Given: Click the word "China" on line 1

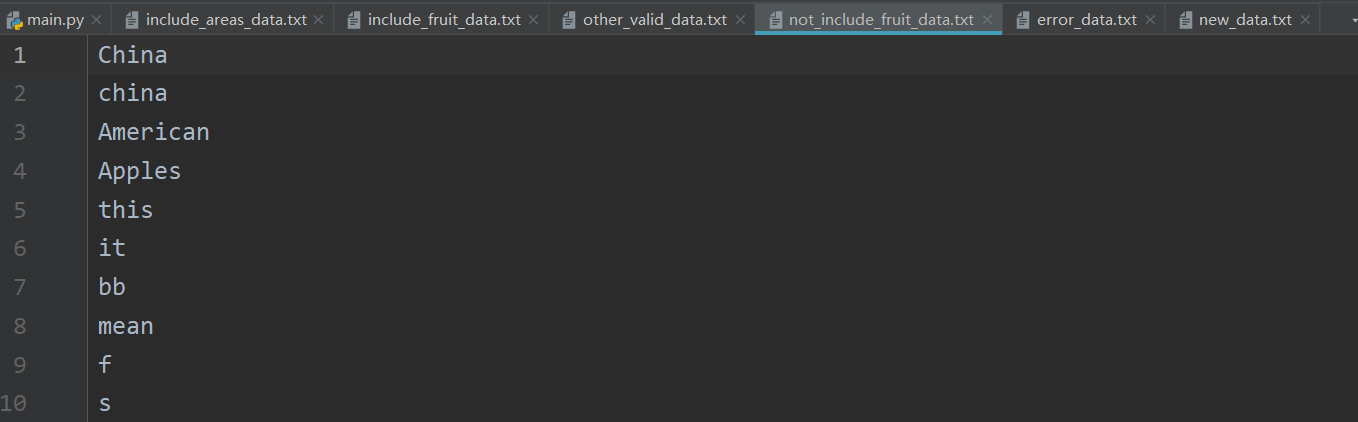Looking at the screenshot, I should point(133,55).
